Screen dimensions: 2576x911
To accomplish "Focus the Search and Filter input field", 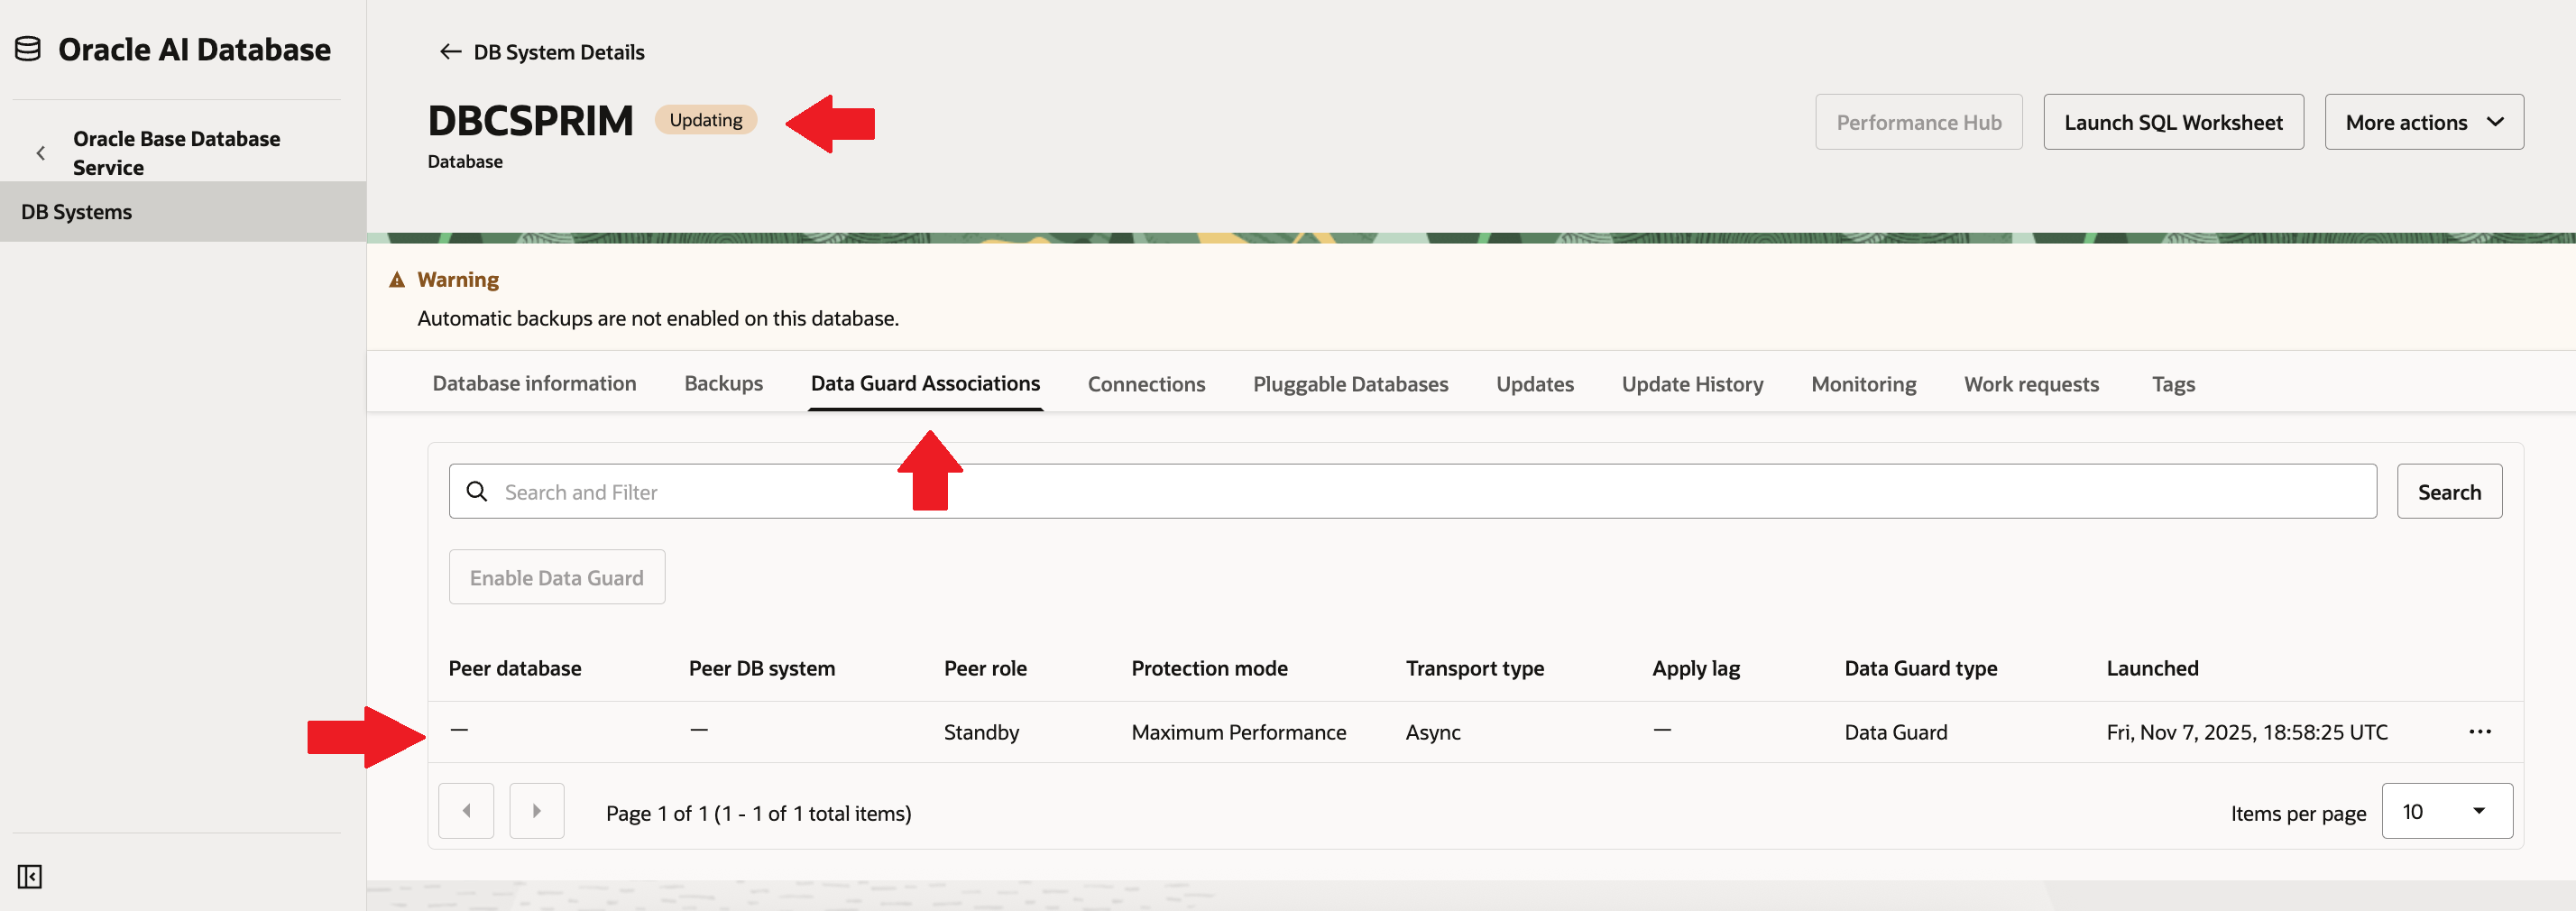I will click(1400, 491).
